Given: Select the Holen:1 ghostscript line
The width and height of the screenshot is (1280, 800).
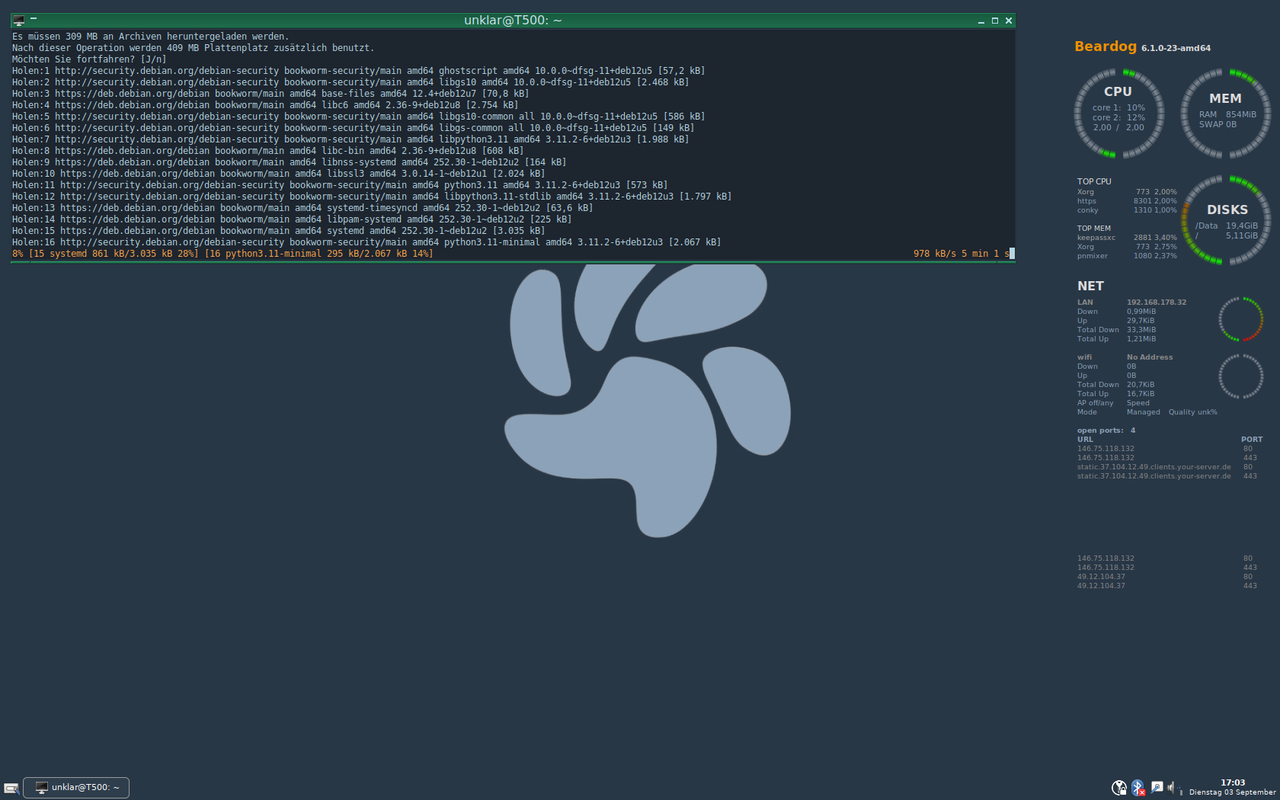Looking at the screenshot, I should (x=358, y=71).
